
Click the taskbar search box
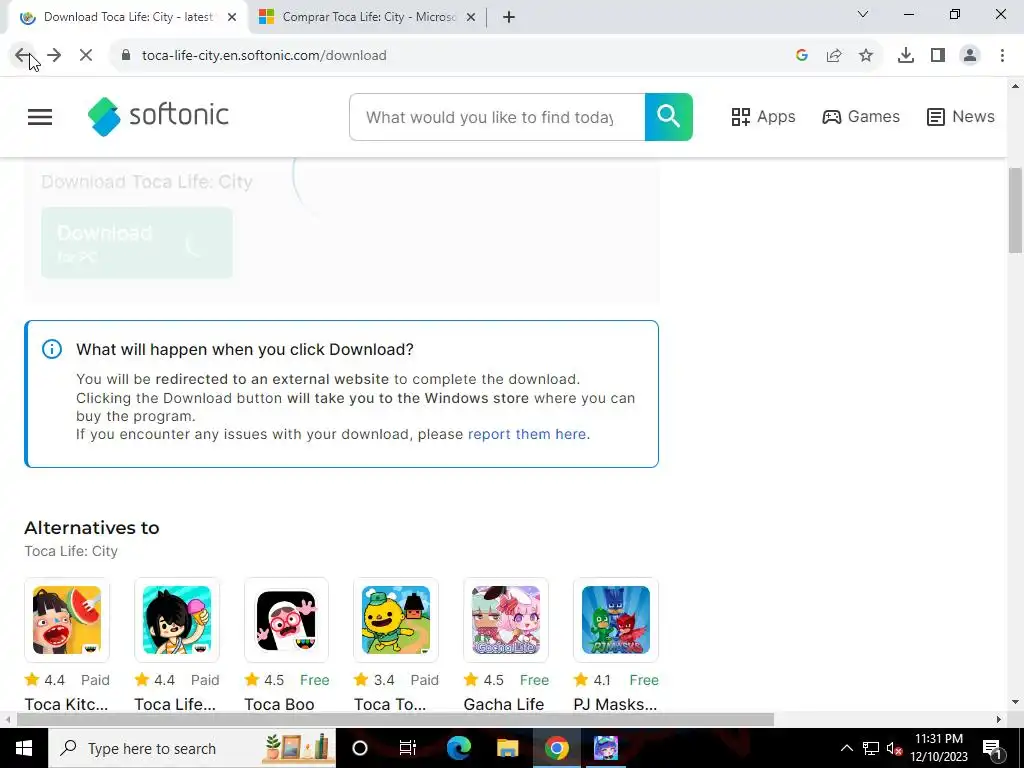coord(192,748)
